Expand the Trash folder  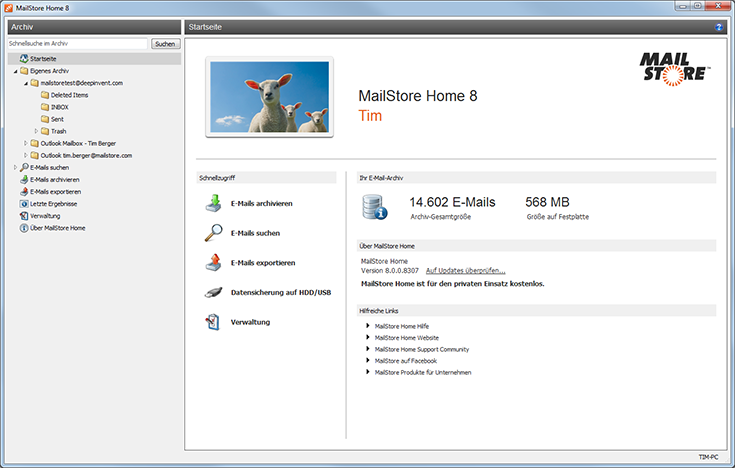pyautogui.click(x=36, y=131)
